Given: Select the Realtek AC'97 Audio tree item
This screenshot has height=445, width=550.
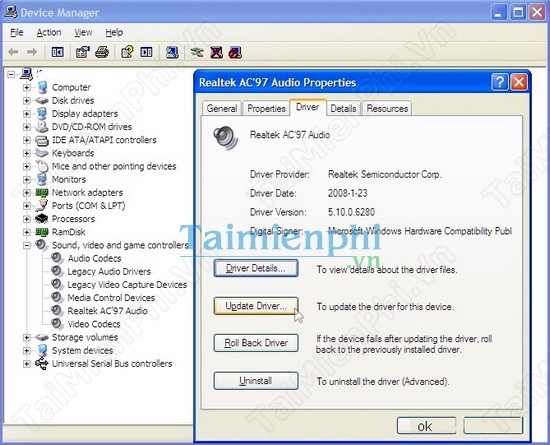Looking at the screenshot, I should click(x=107, y=311).
